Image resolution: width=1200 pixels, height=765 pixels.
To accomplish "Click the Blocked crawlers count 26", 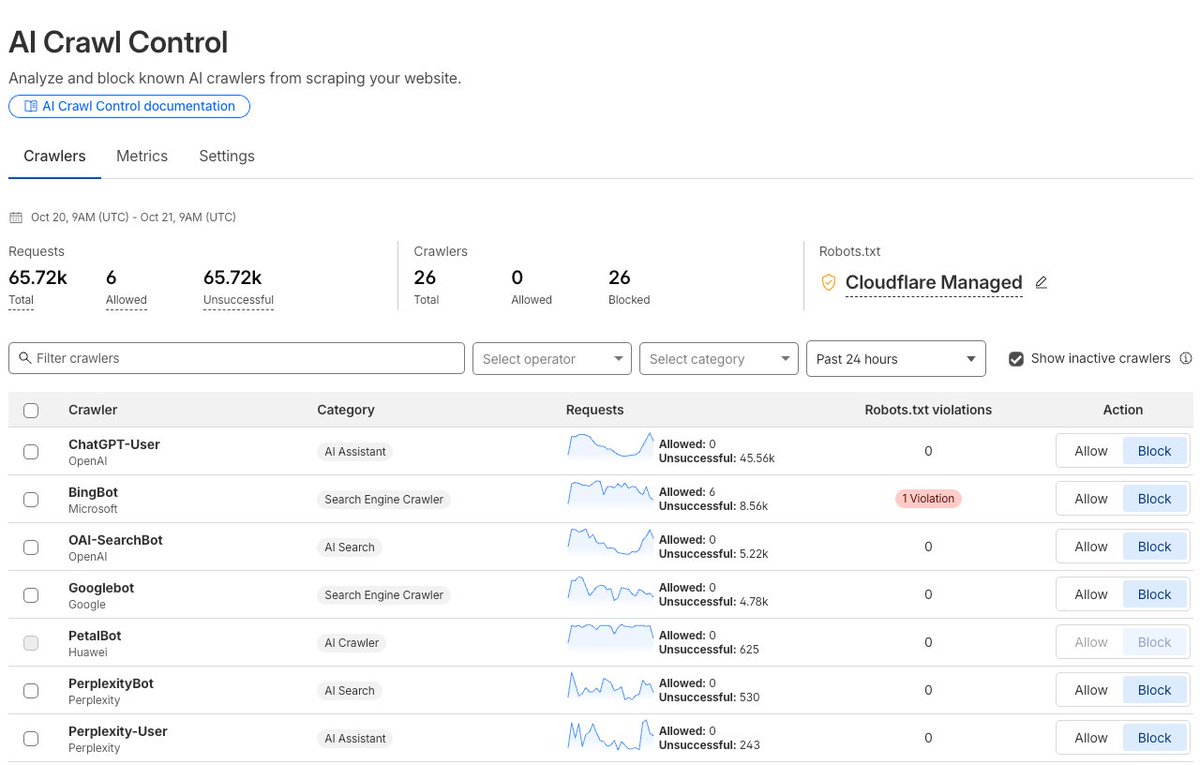I will 619,278.
